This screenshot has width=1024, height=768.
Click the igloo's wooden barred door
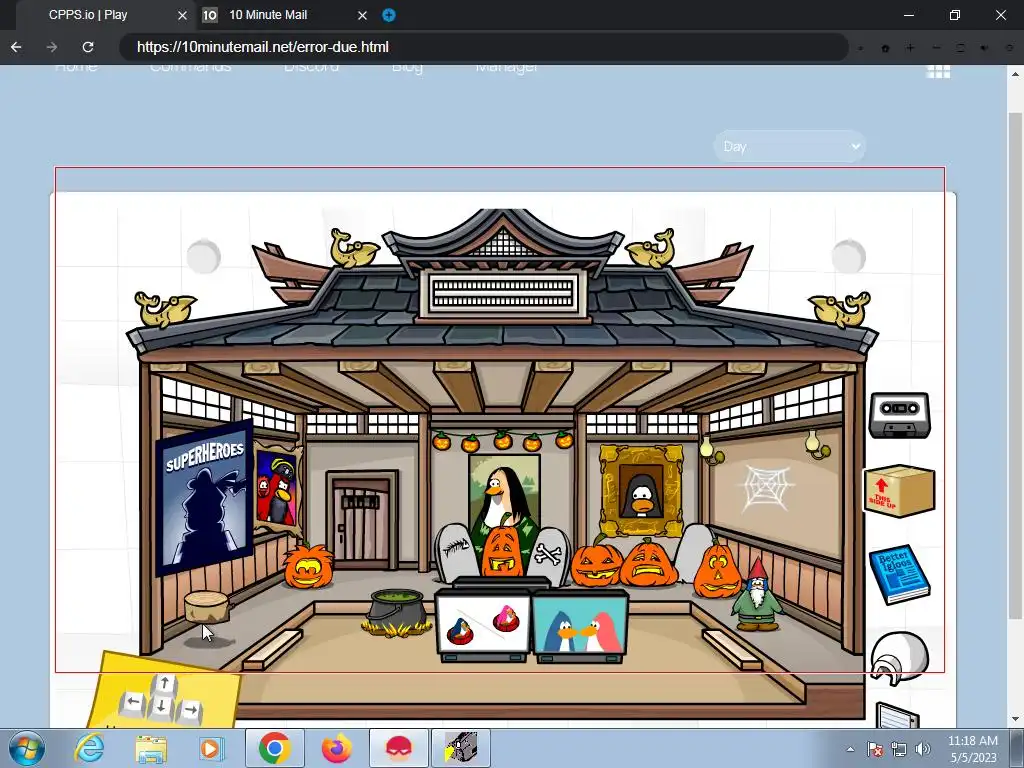[362, 520]
